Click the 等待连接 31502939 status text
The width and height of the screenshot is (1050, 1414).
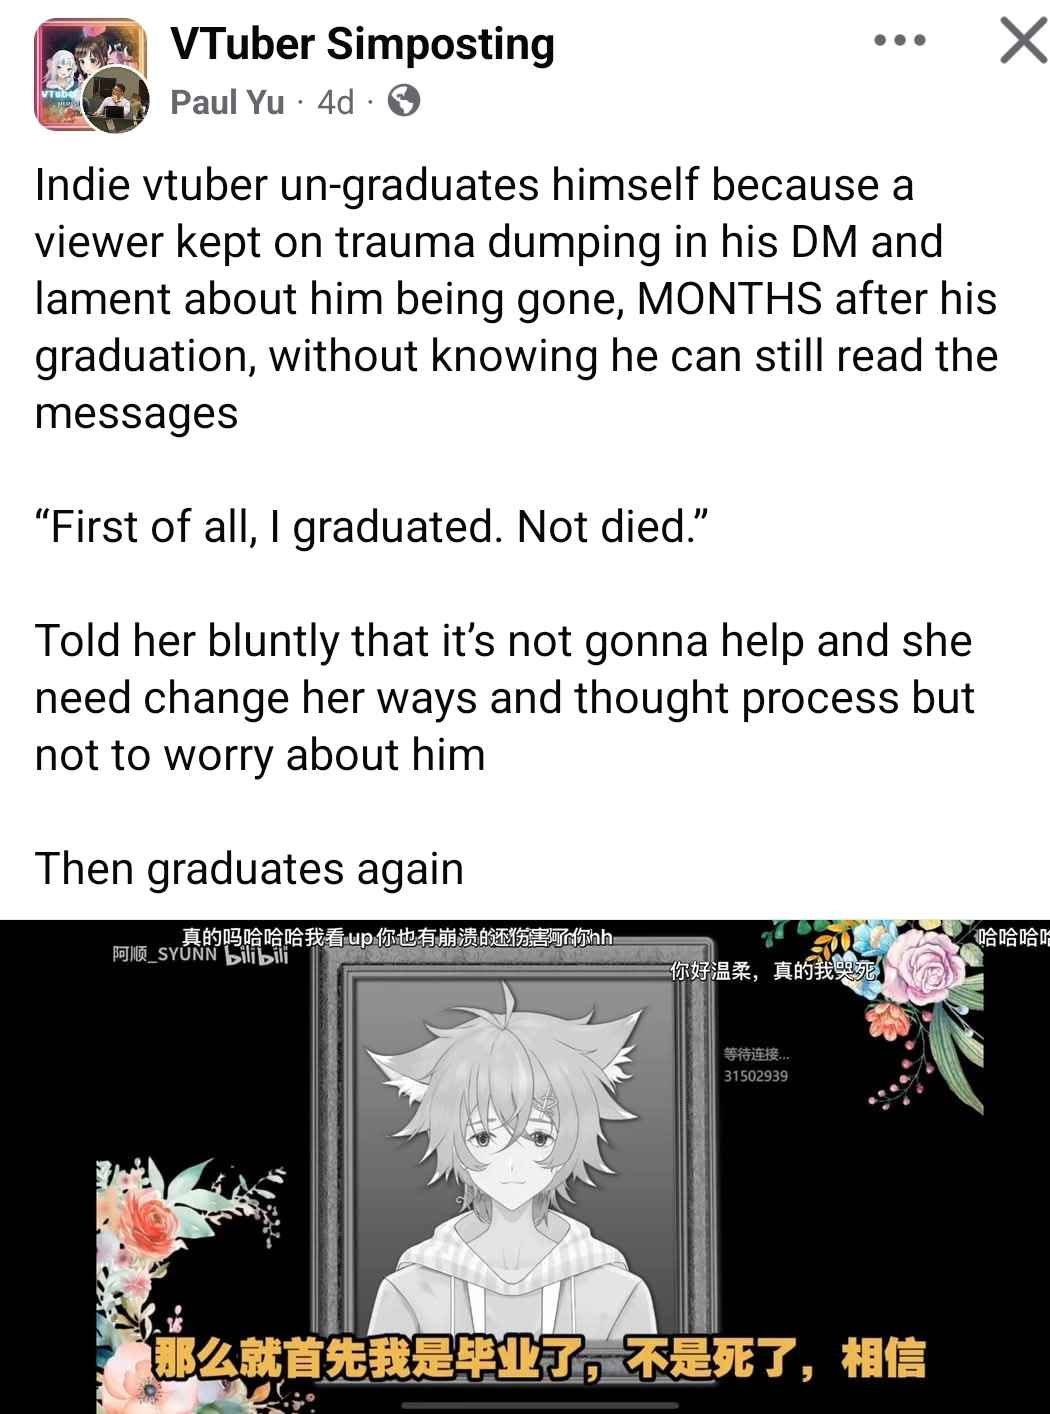coord(756,1064)
